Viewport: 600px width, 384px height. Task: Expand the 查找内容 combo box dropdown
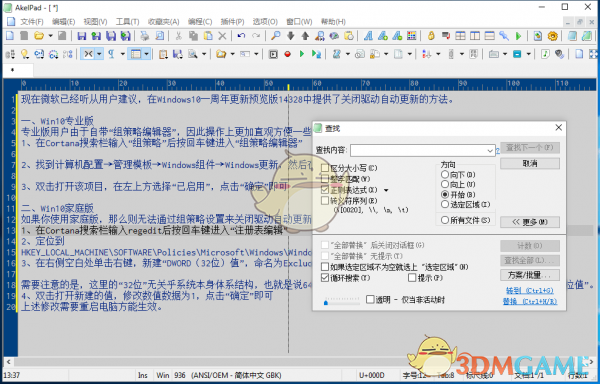click(490, 151)
